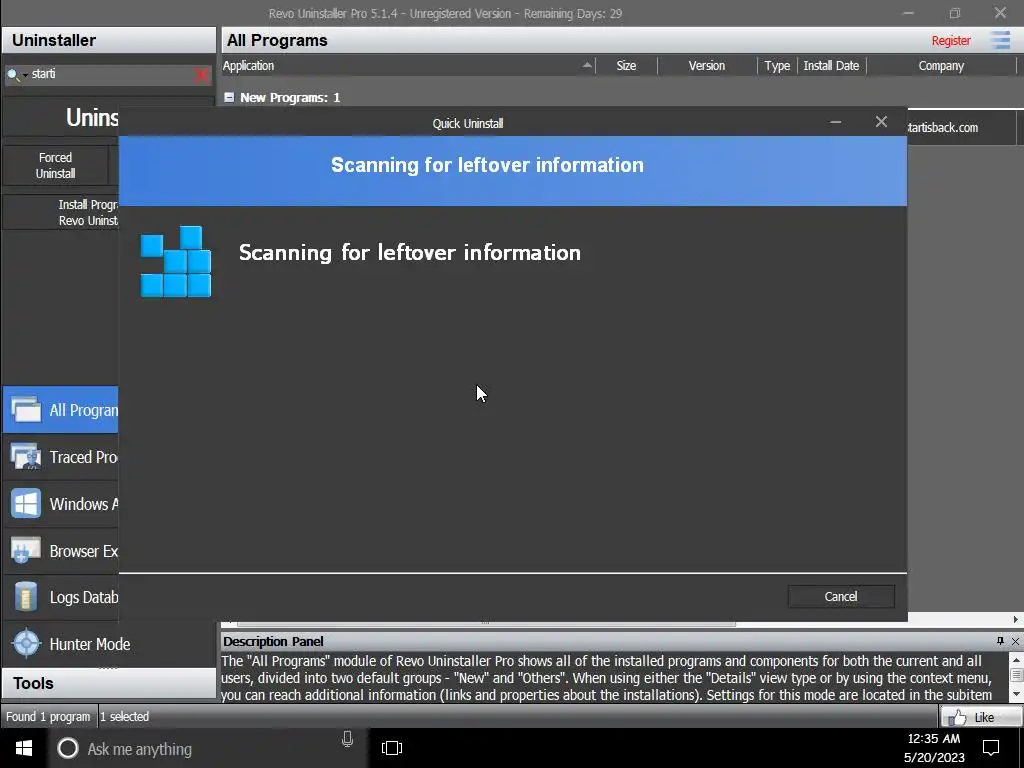Image resolution: width=1024 pixels, height=768 pixels.
Task: Click the Description Panel scrollbar down arrow
Action: point(1016,694)
